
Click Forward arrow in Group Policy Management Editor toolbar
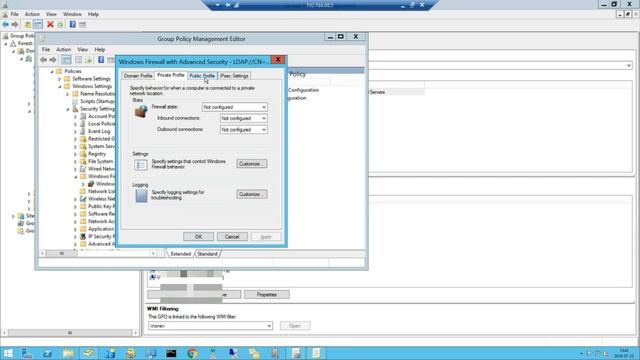point(53,60)
